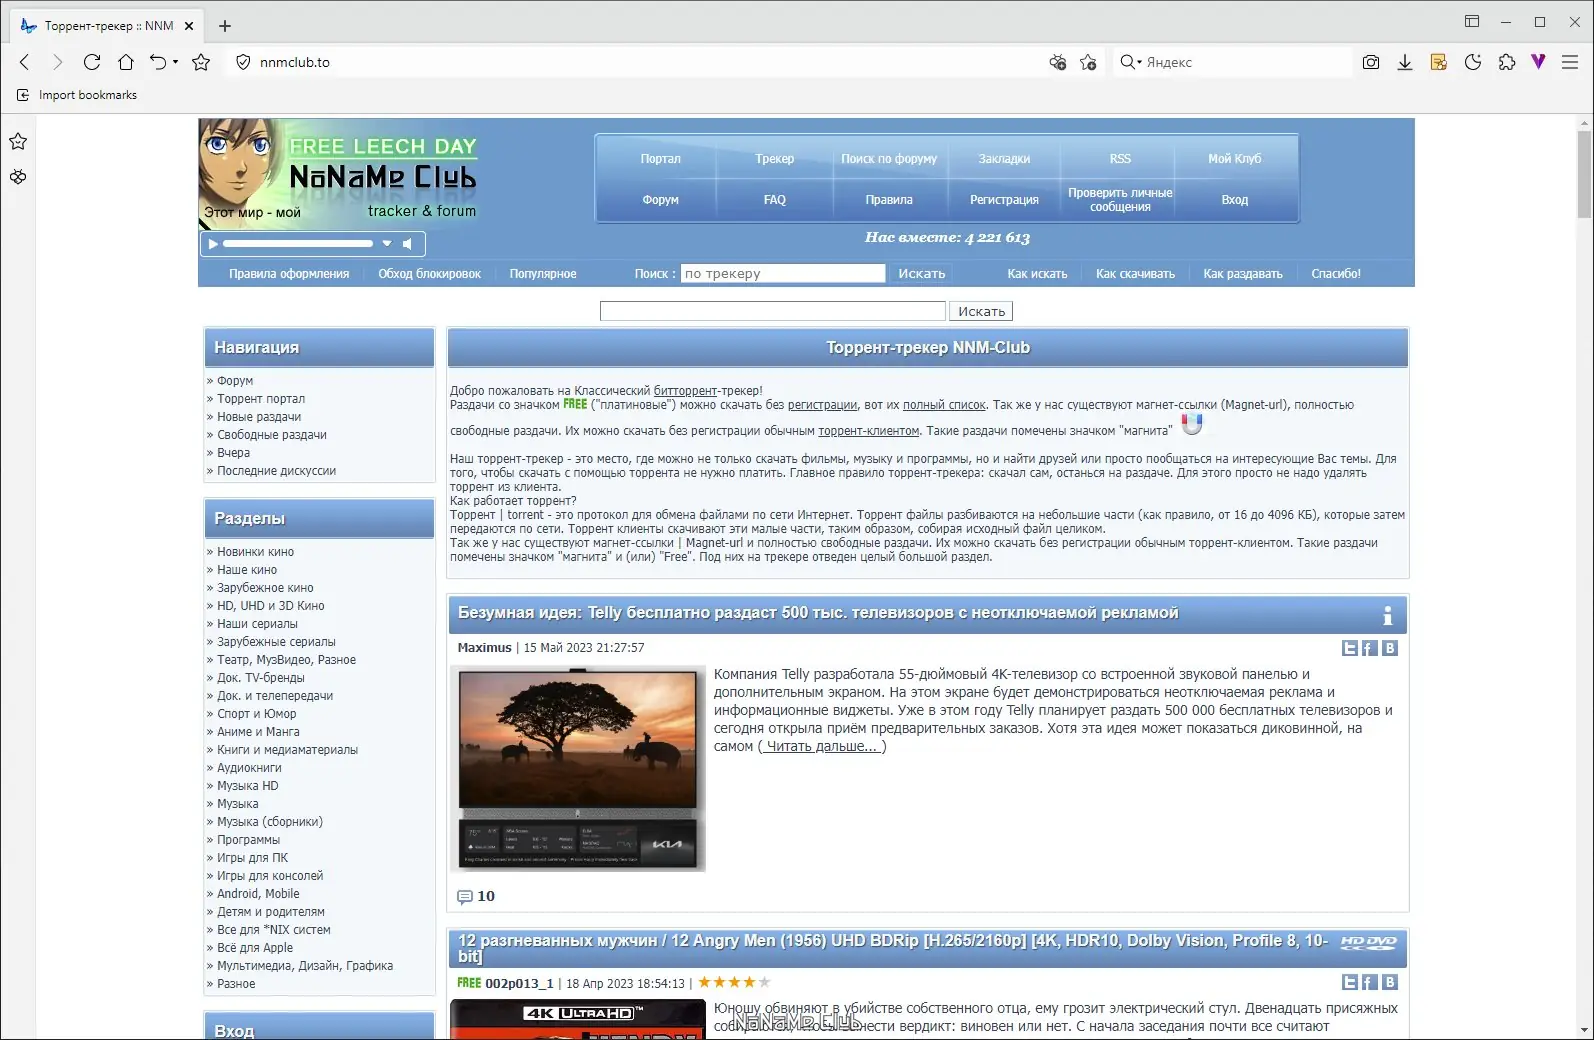Open the Telly TV thumbnail image
This screenshot has width=1594, height=1040.
578,769
